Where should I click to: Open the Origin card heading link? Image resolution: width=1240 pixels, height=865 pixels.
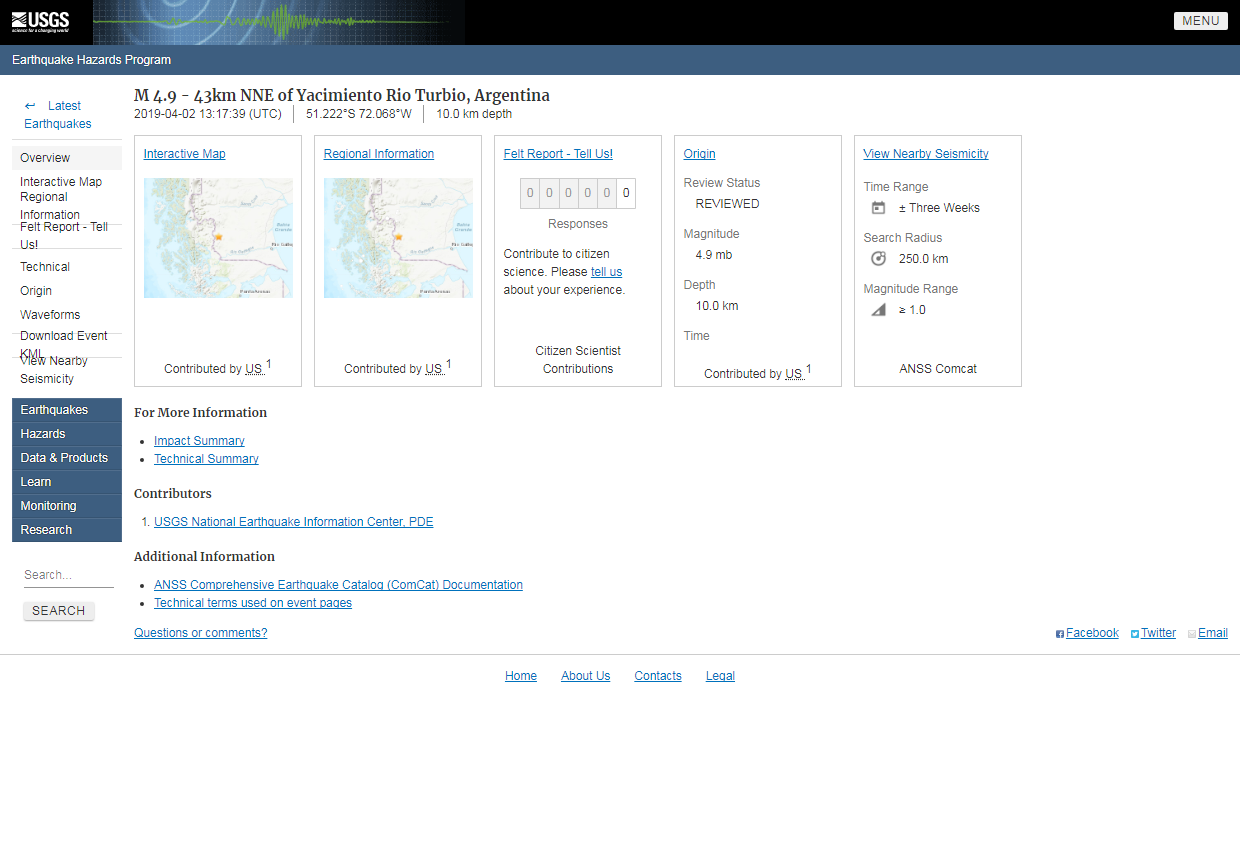click(x=699, y=154)
